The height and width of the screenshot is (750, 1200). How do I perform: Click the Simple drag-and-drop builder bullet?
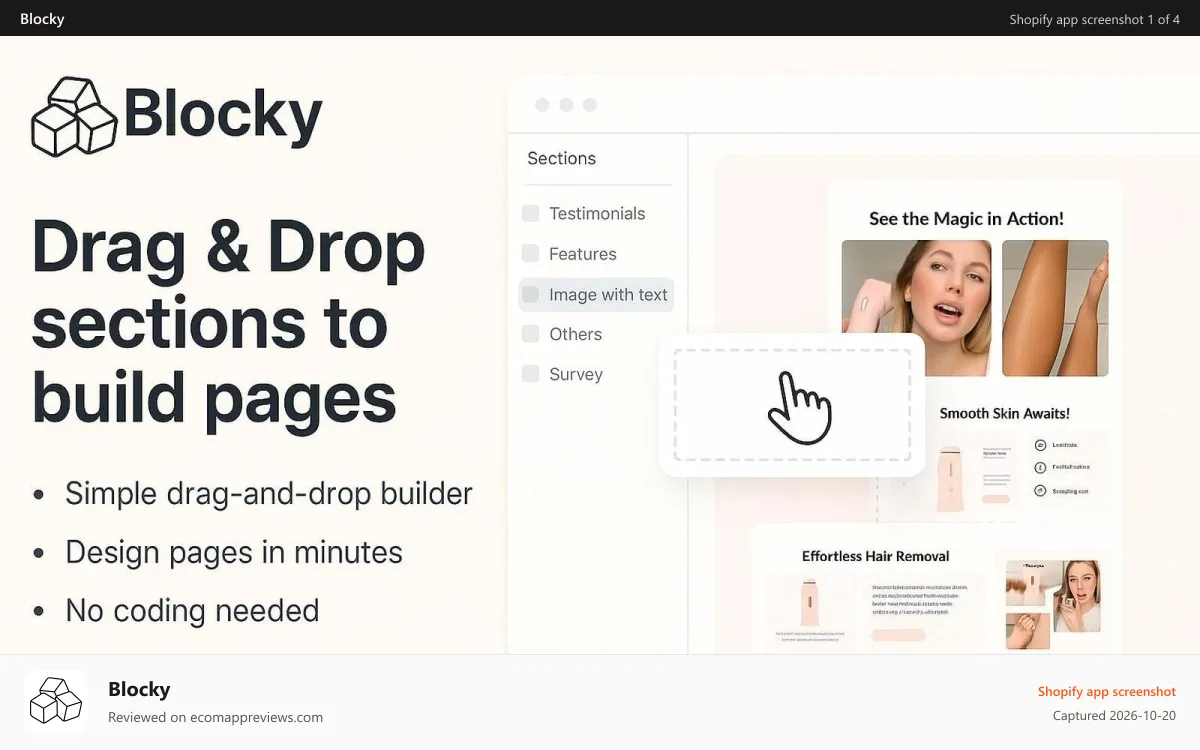(x=268, y=493)
